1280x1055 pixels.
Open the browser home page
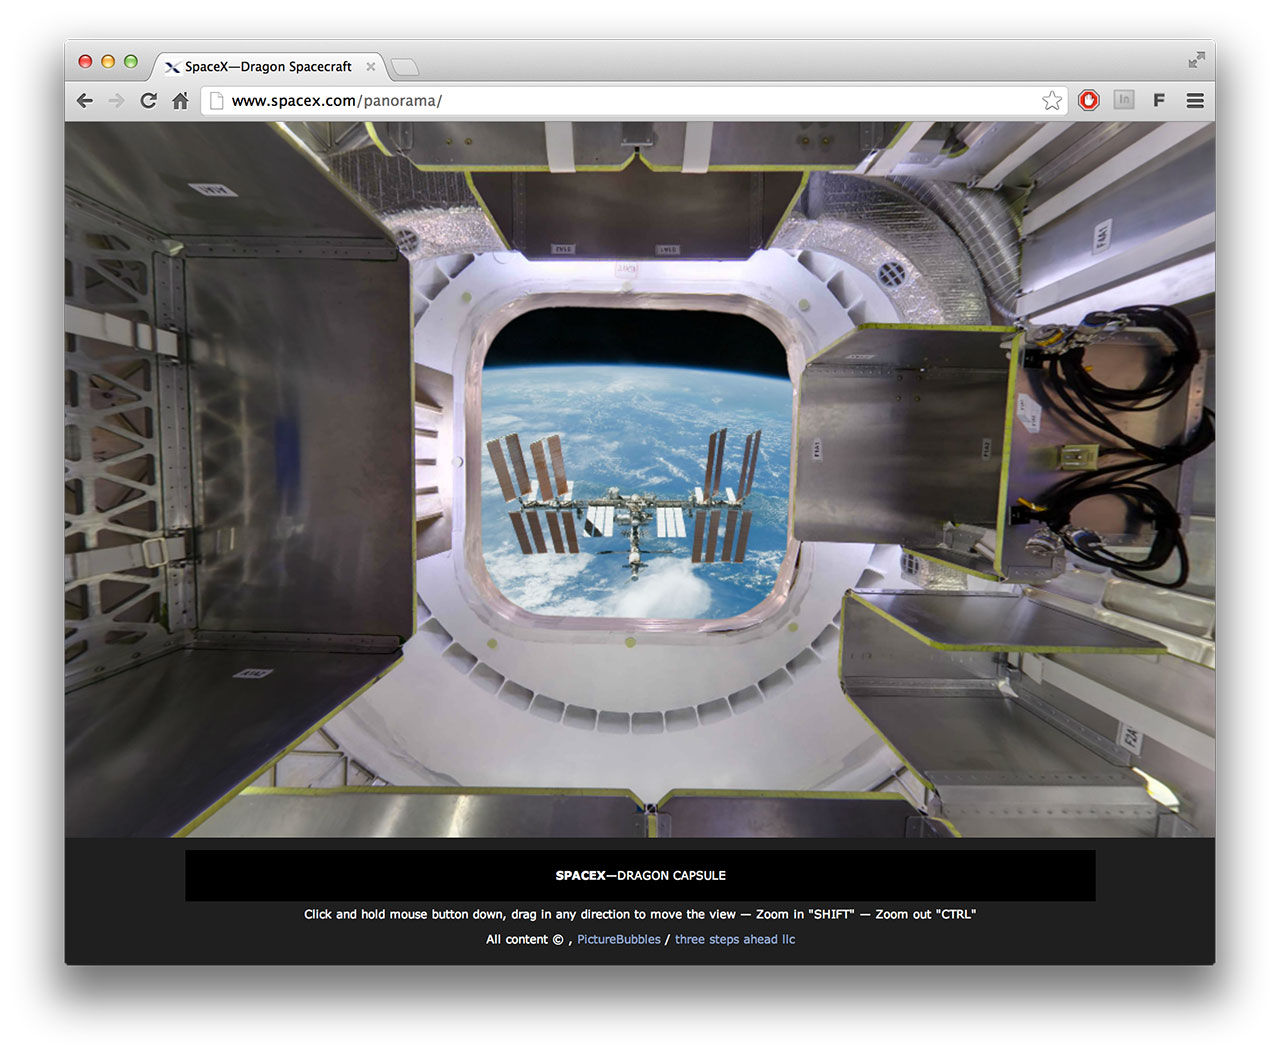[180, 101]
